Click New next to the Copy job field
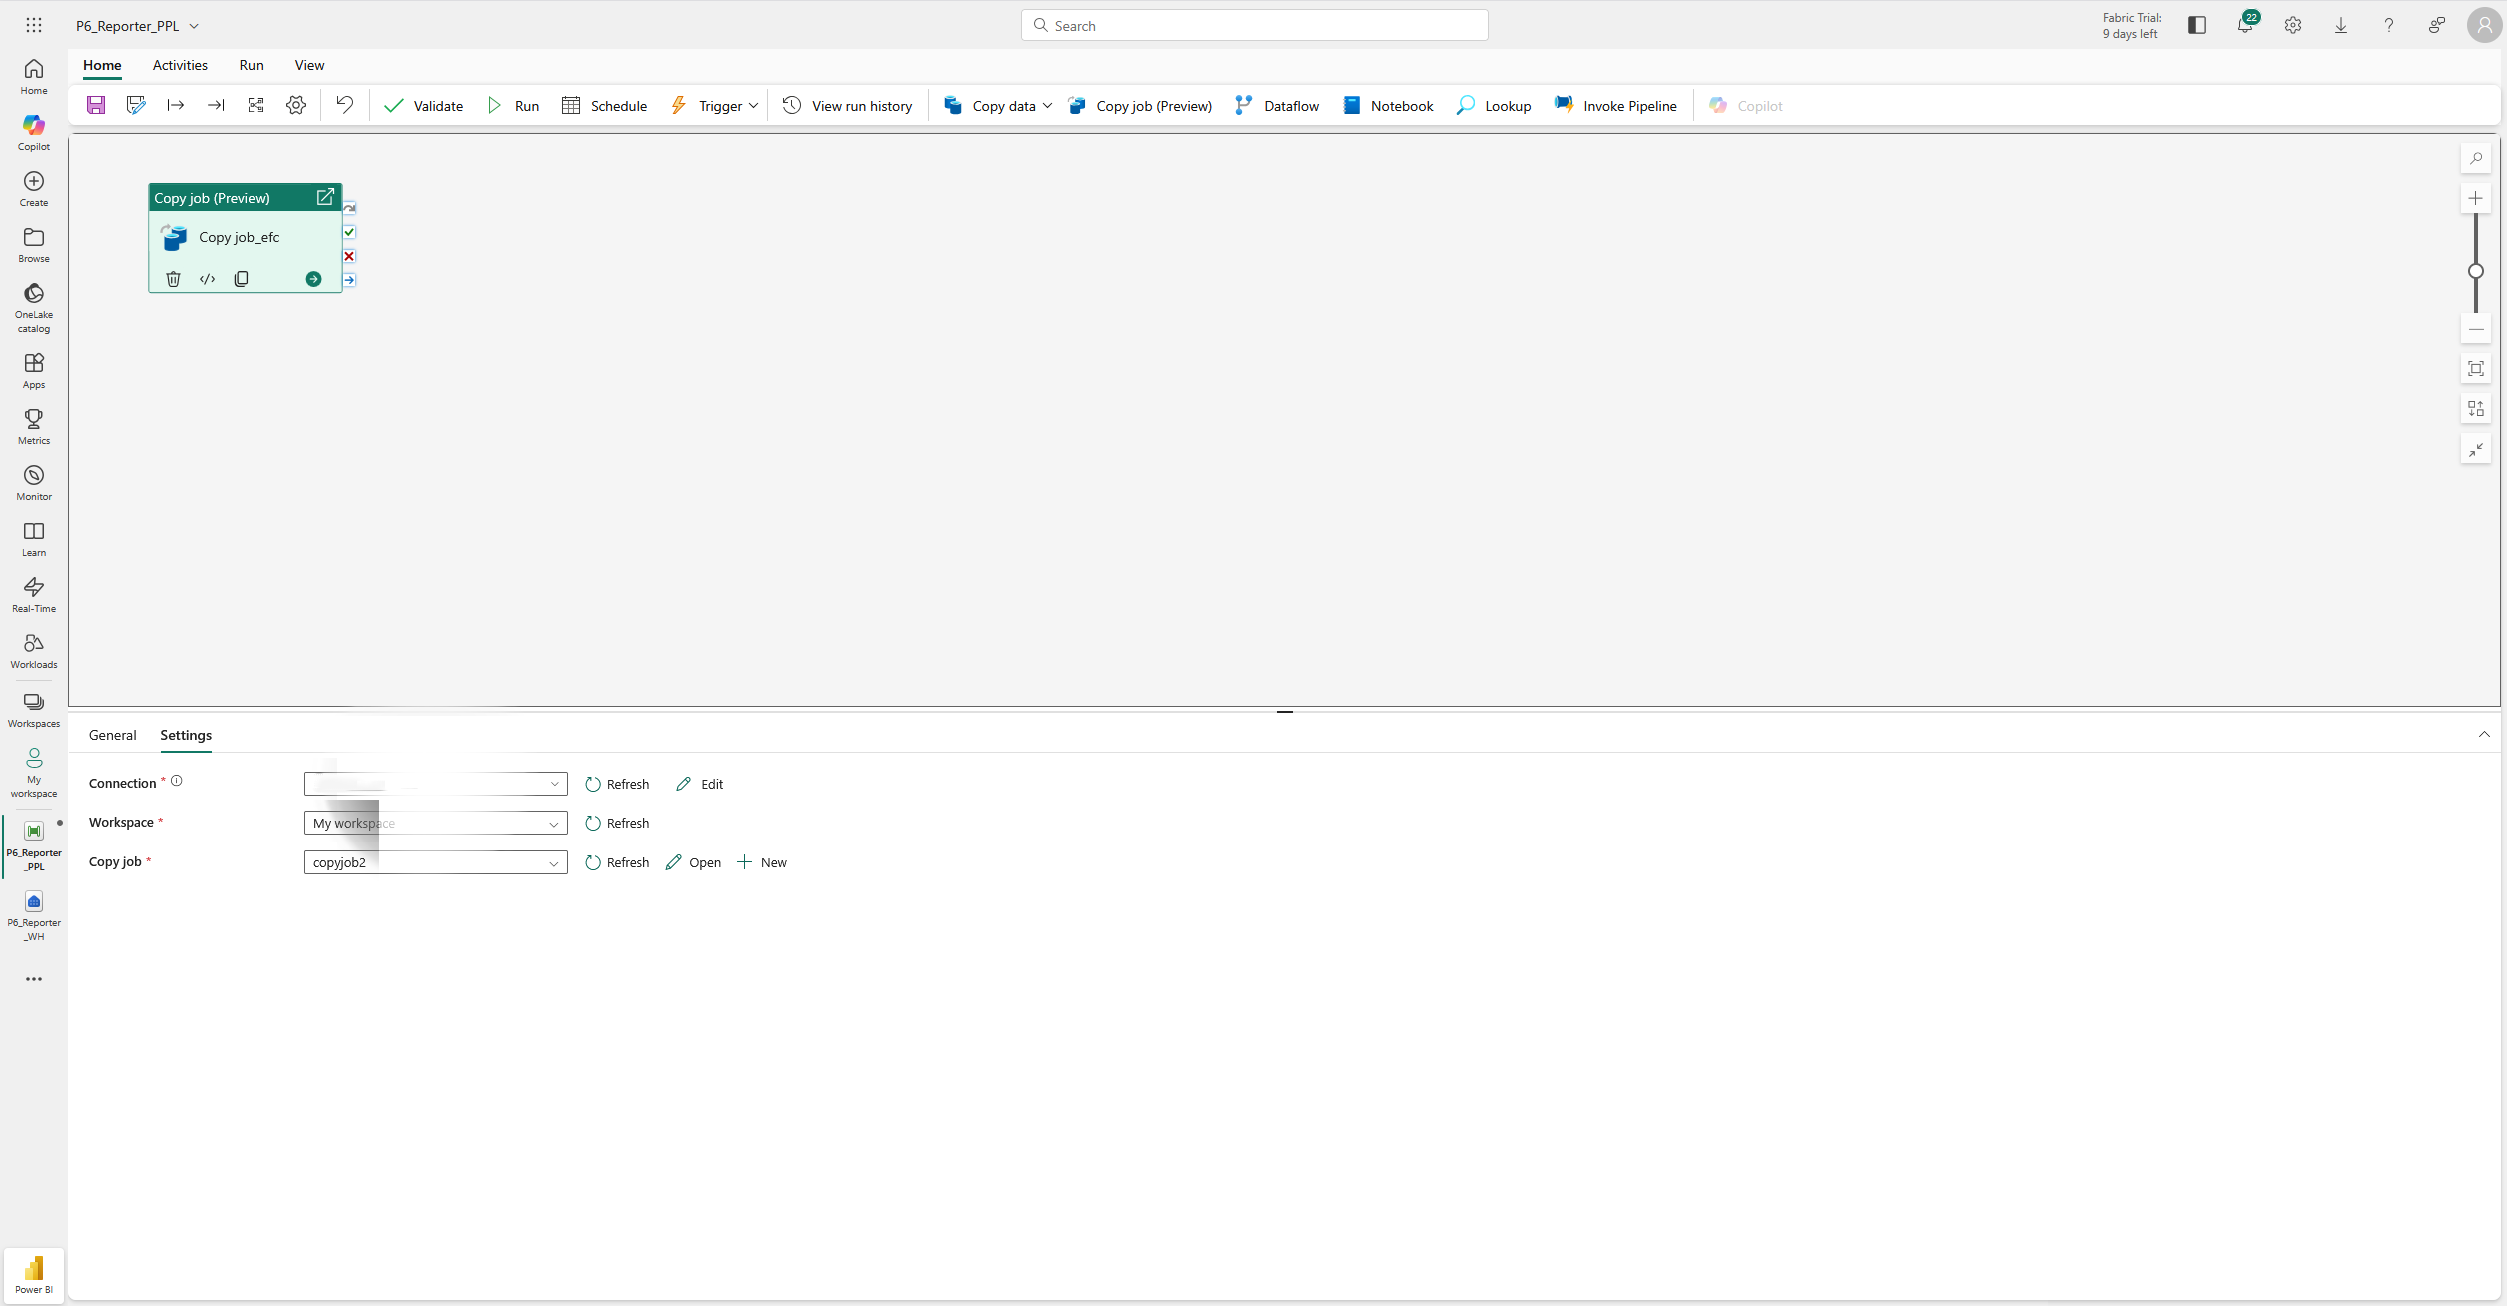 [x=761, y=862]
